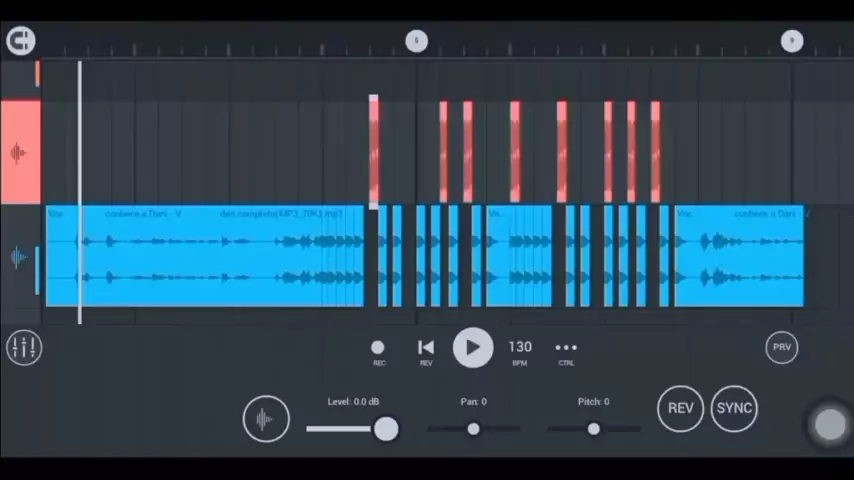Toggle the REV reverse sample button

pyautogui.click(x=680, y=408)
